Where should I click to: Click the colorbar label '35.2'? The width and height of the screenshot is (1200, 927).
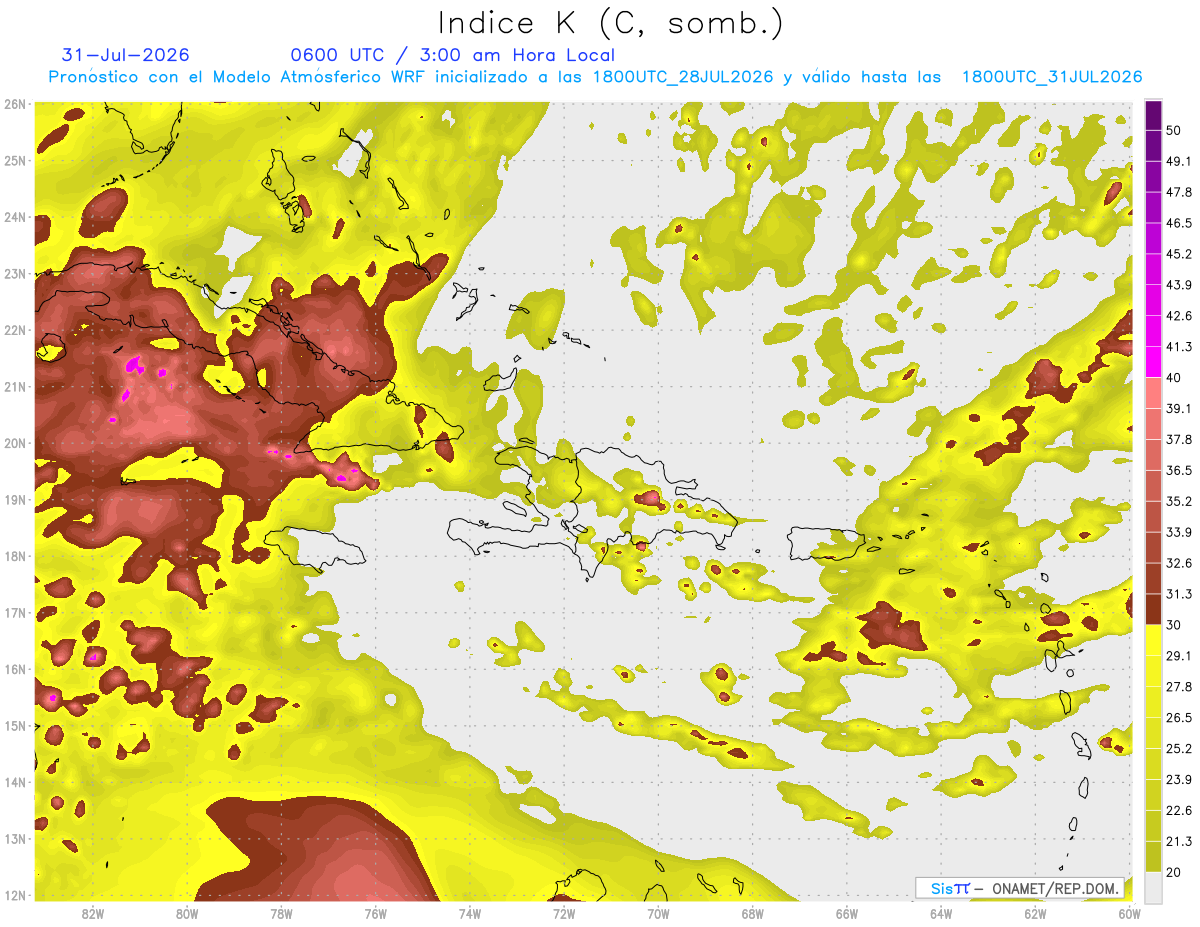pos(1179,501)
